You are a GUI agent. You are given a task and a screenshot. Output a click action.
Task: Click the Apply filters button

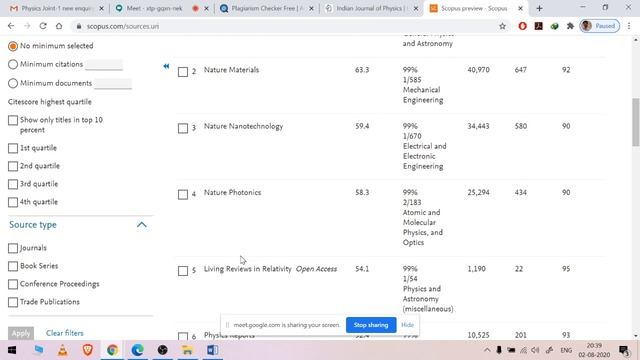(x=21, y=333)
